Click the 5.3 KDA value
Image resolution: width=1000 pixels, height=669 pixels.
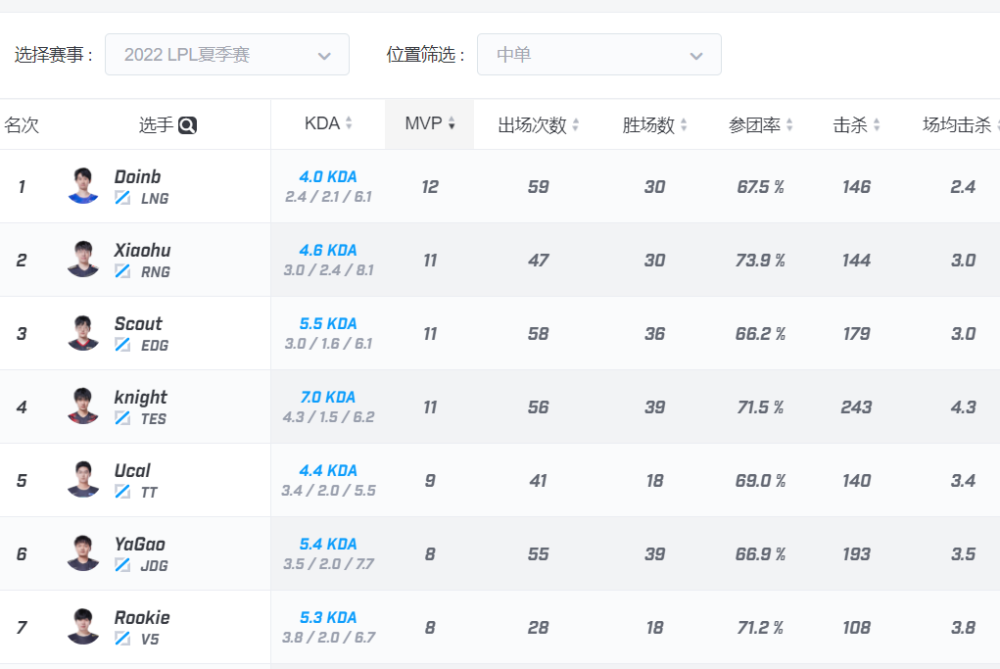coord(328,617)
